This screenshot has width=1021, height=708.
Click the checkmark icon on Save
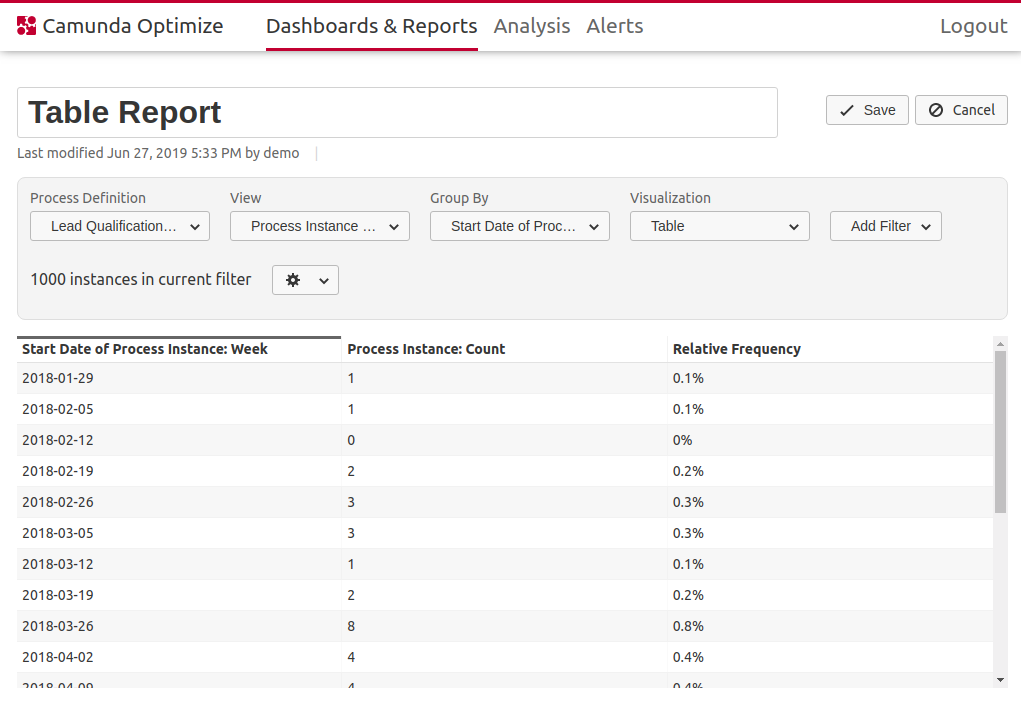(847, 110)
